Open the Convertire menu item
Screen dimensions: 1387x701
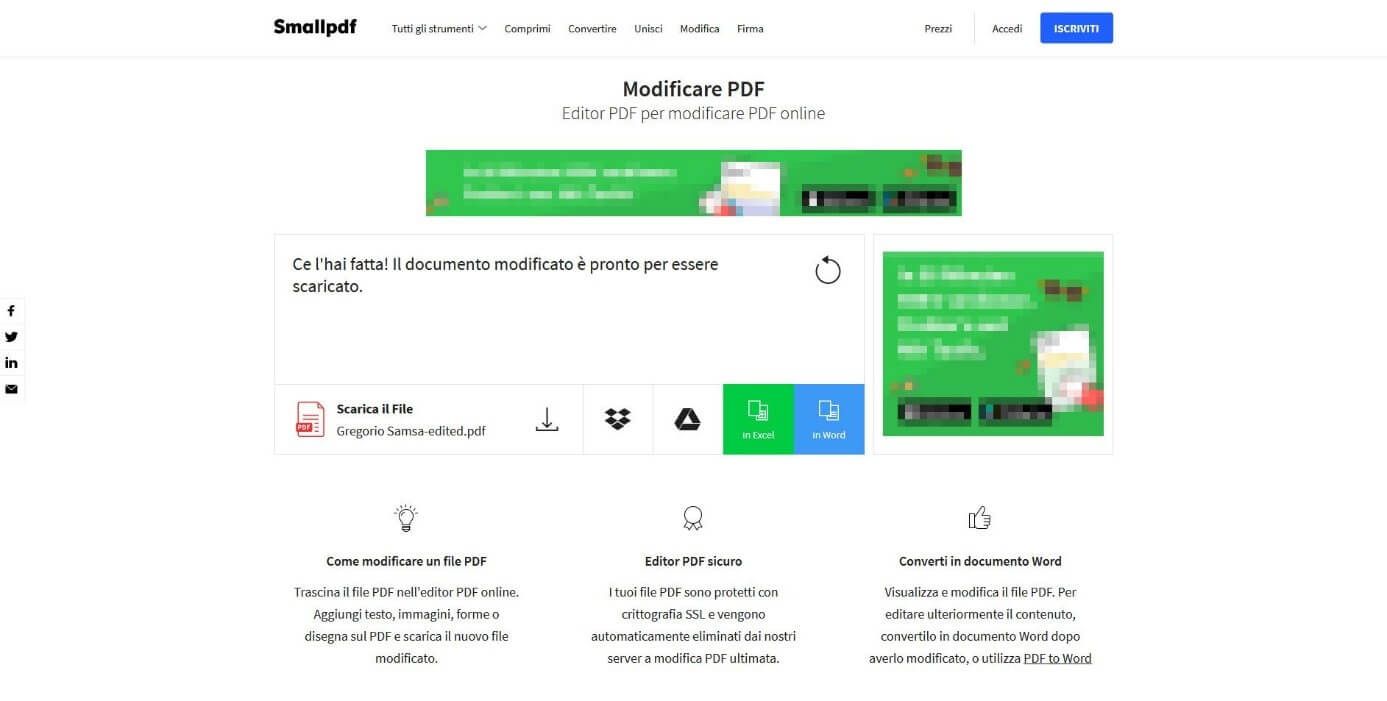click(x=592, y=29)
